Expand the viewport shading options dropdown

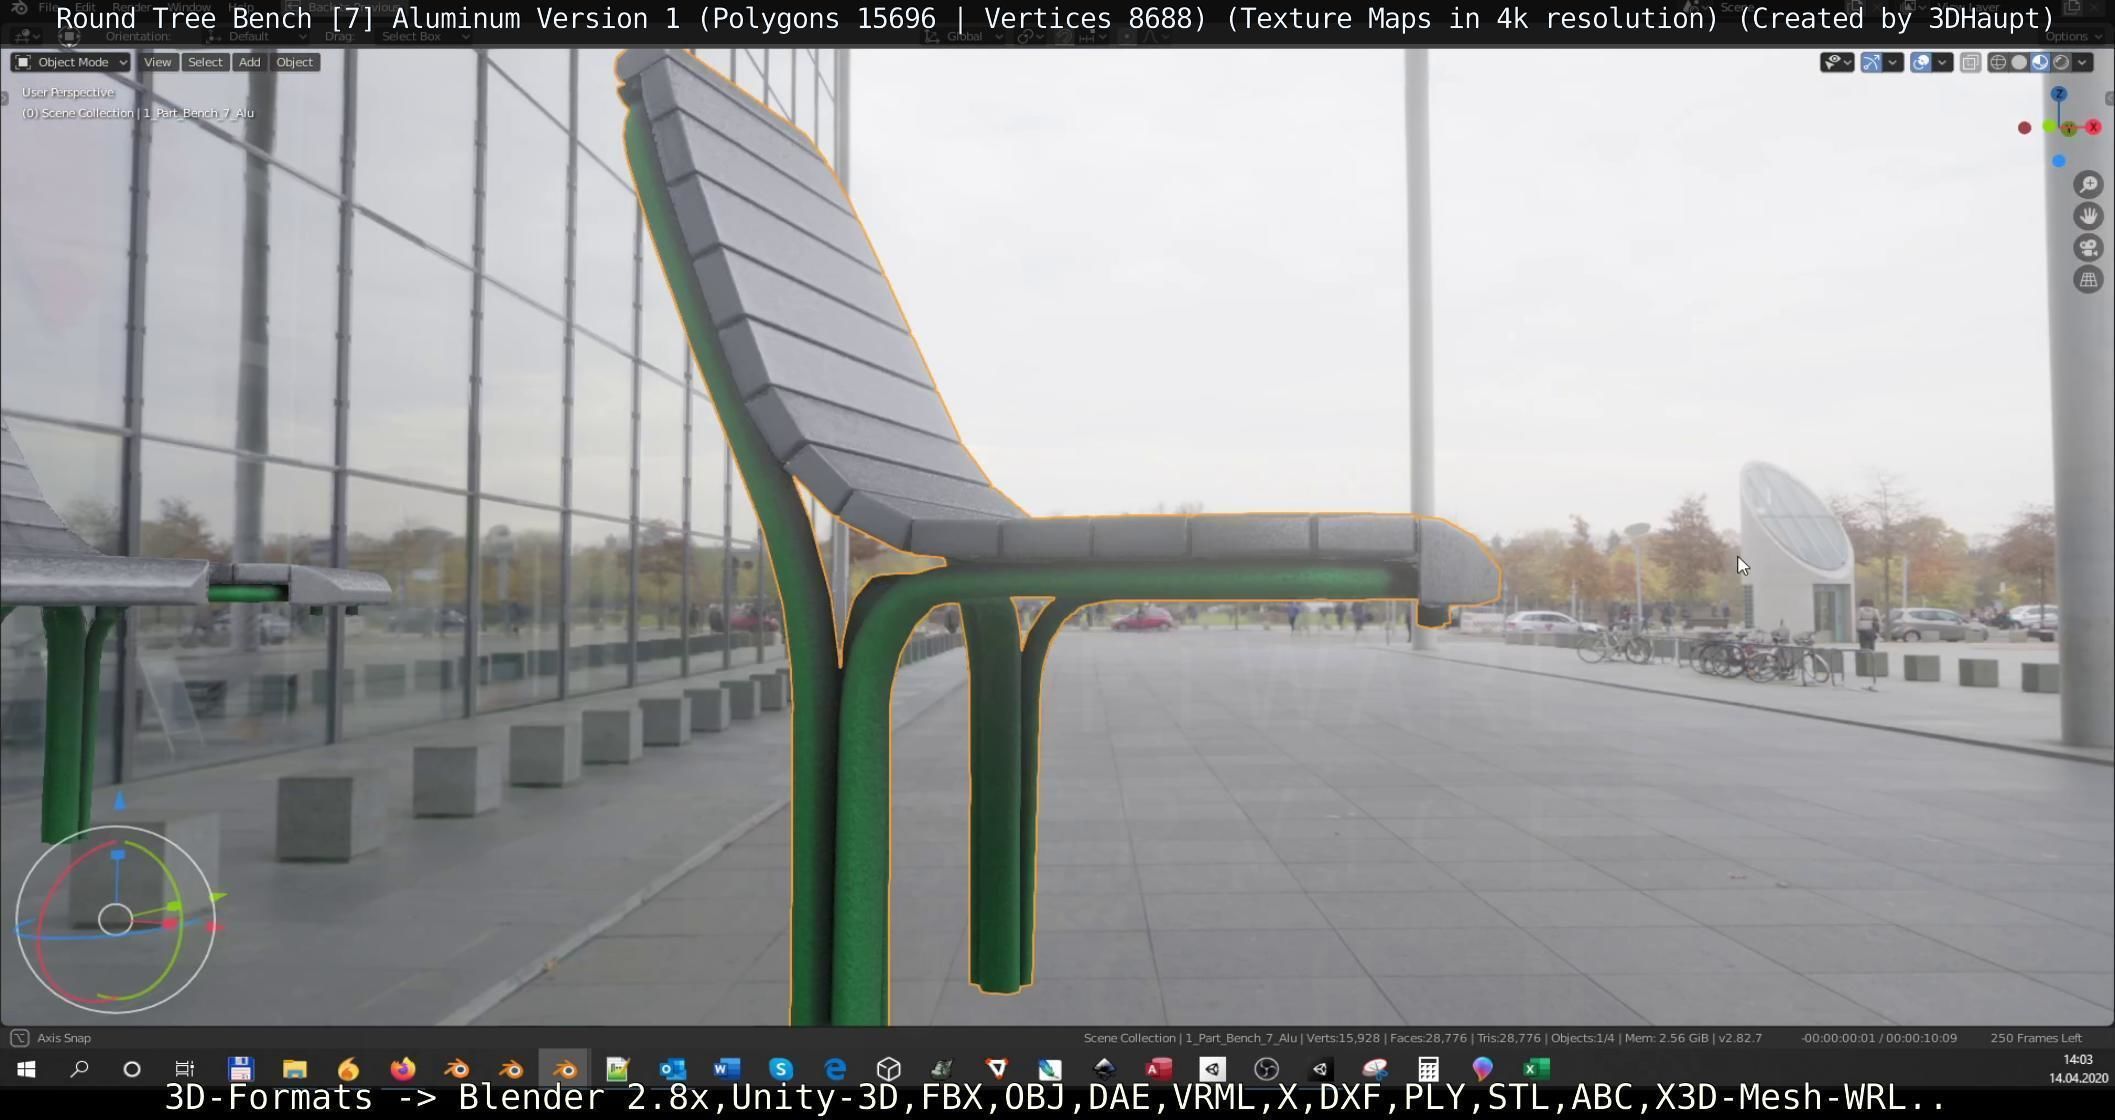2082,62
